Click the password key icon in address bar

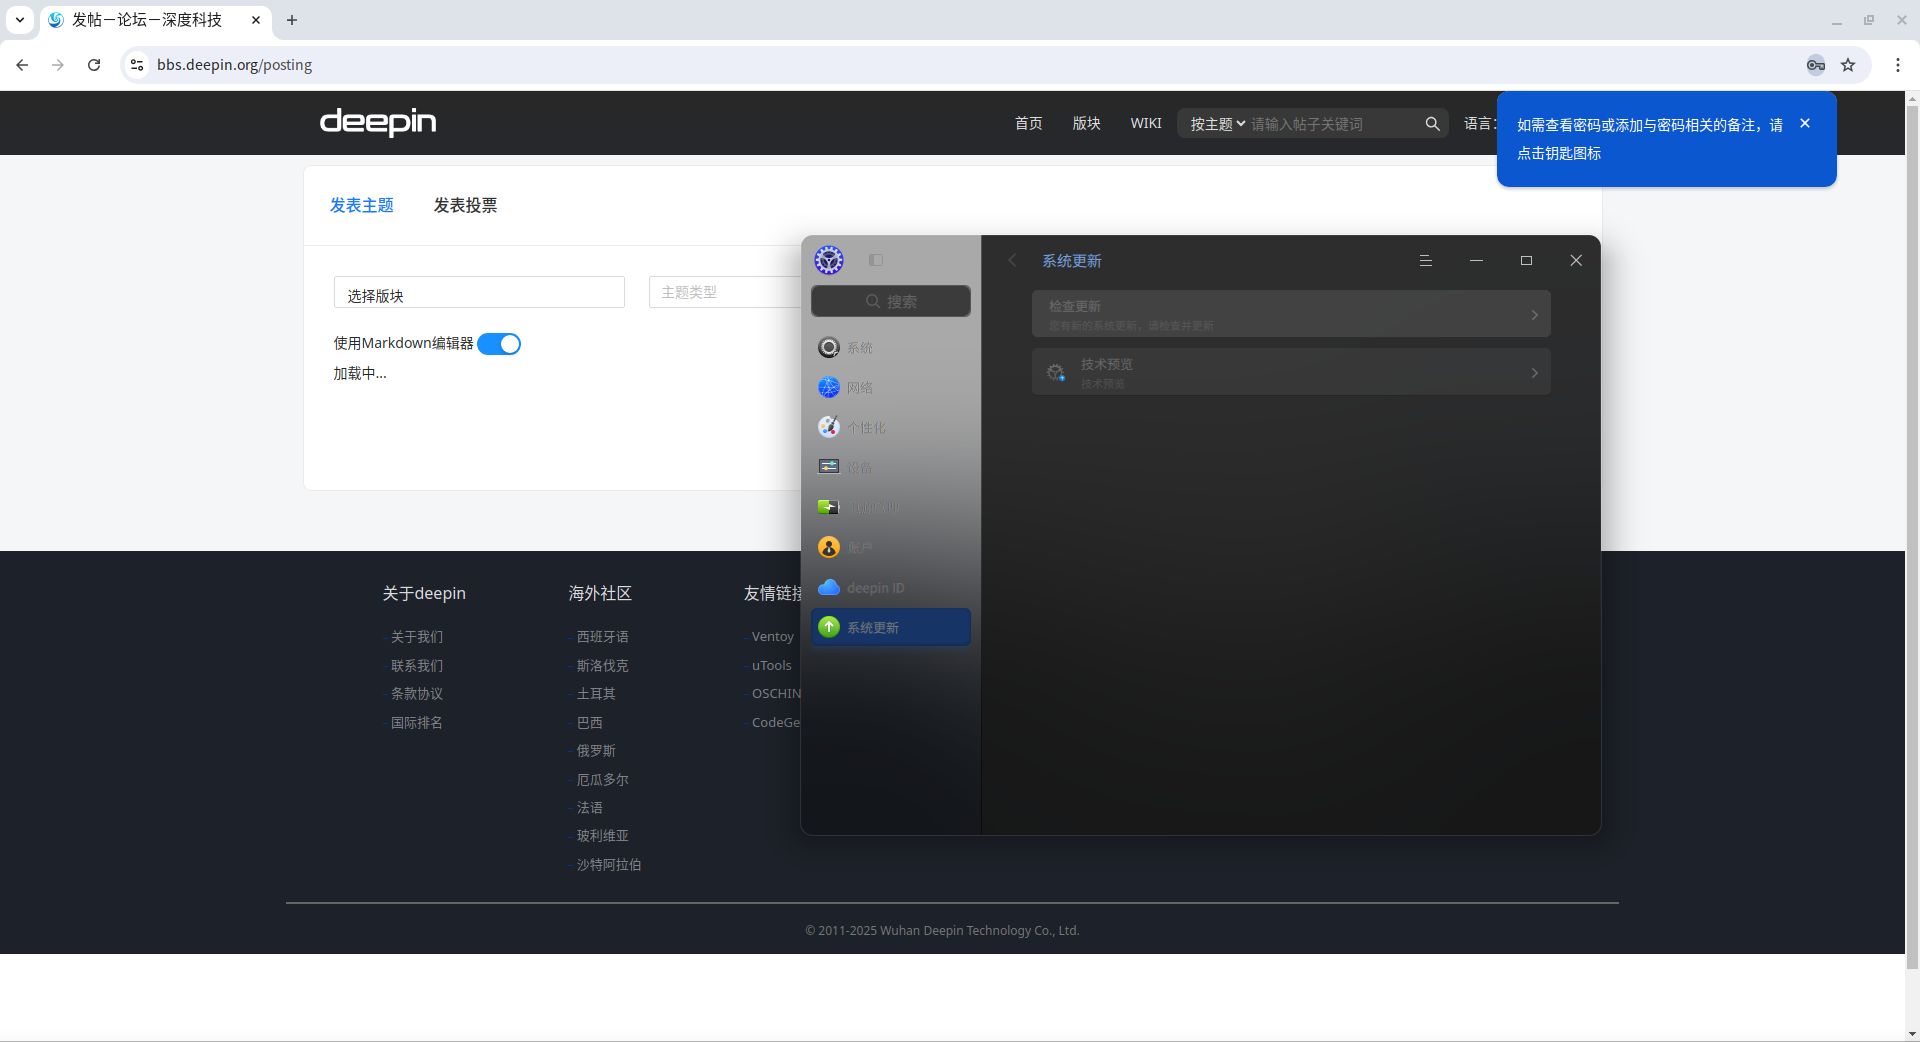pos(1816,65)
